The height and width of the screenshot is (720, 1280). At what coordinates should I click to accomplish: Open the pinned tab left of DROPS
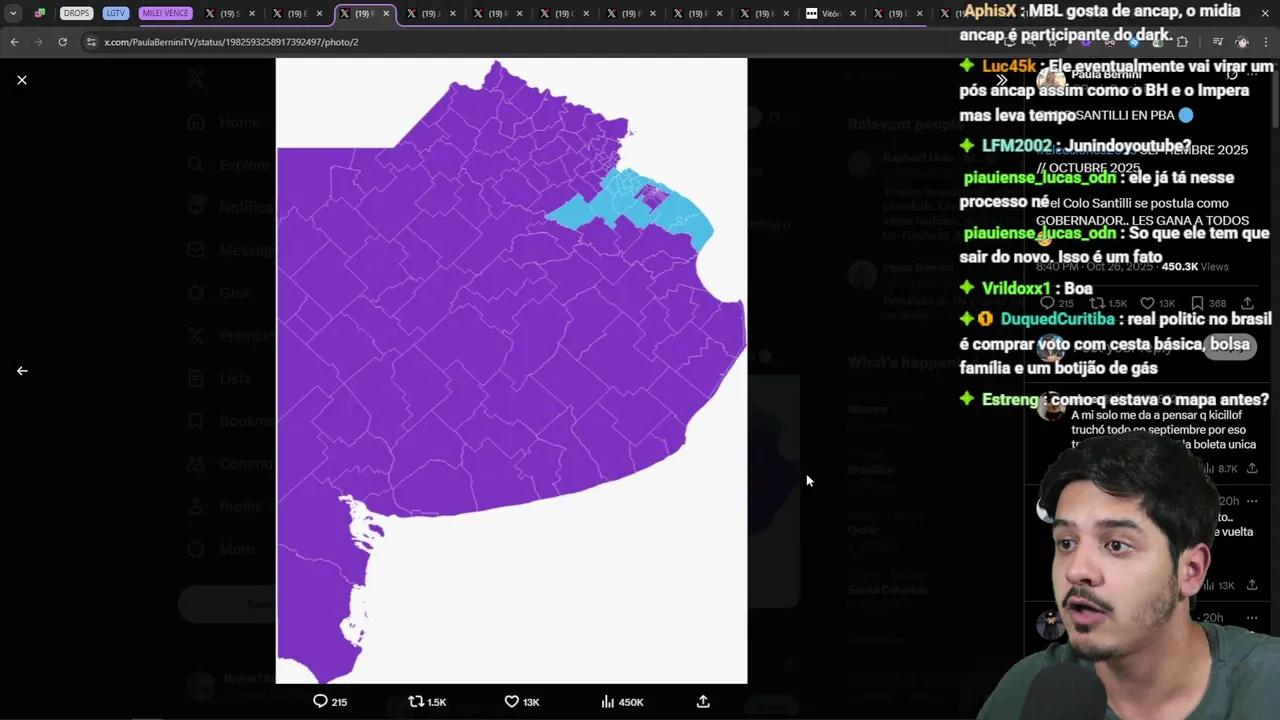click(40, 13)
